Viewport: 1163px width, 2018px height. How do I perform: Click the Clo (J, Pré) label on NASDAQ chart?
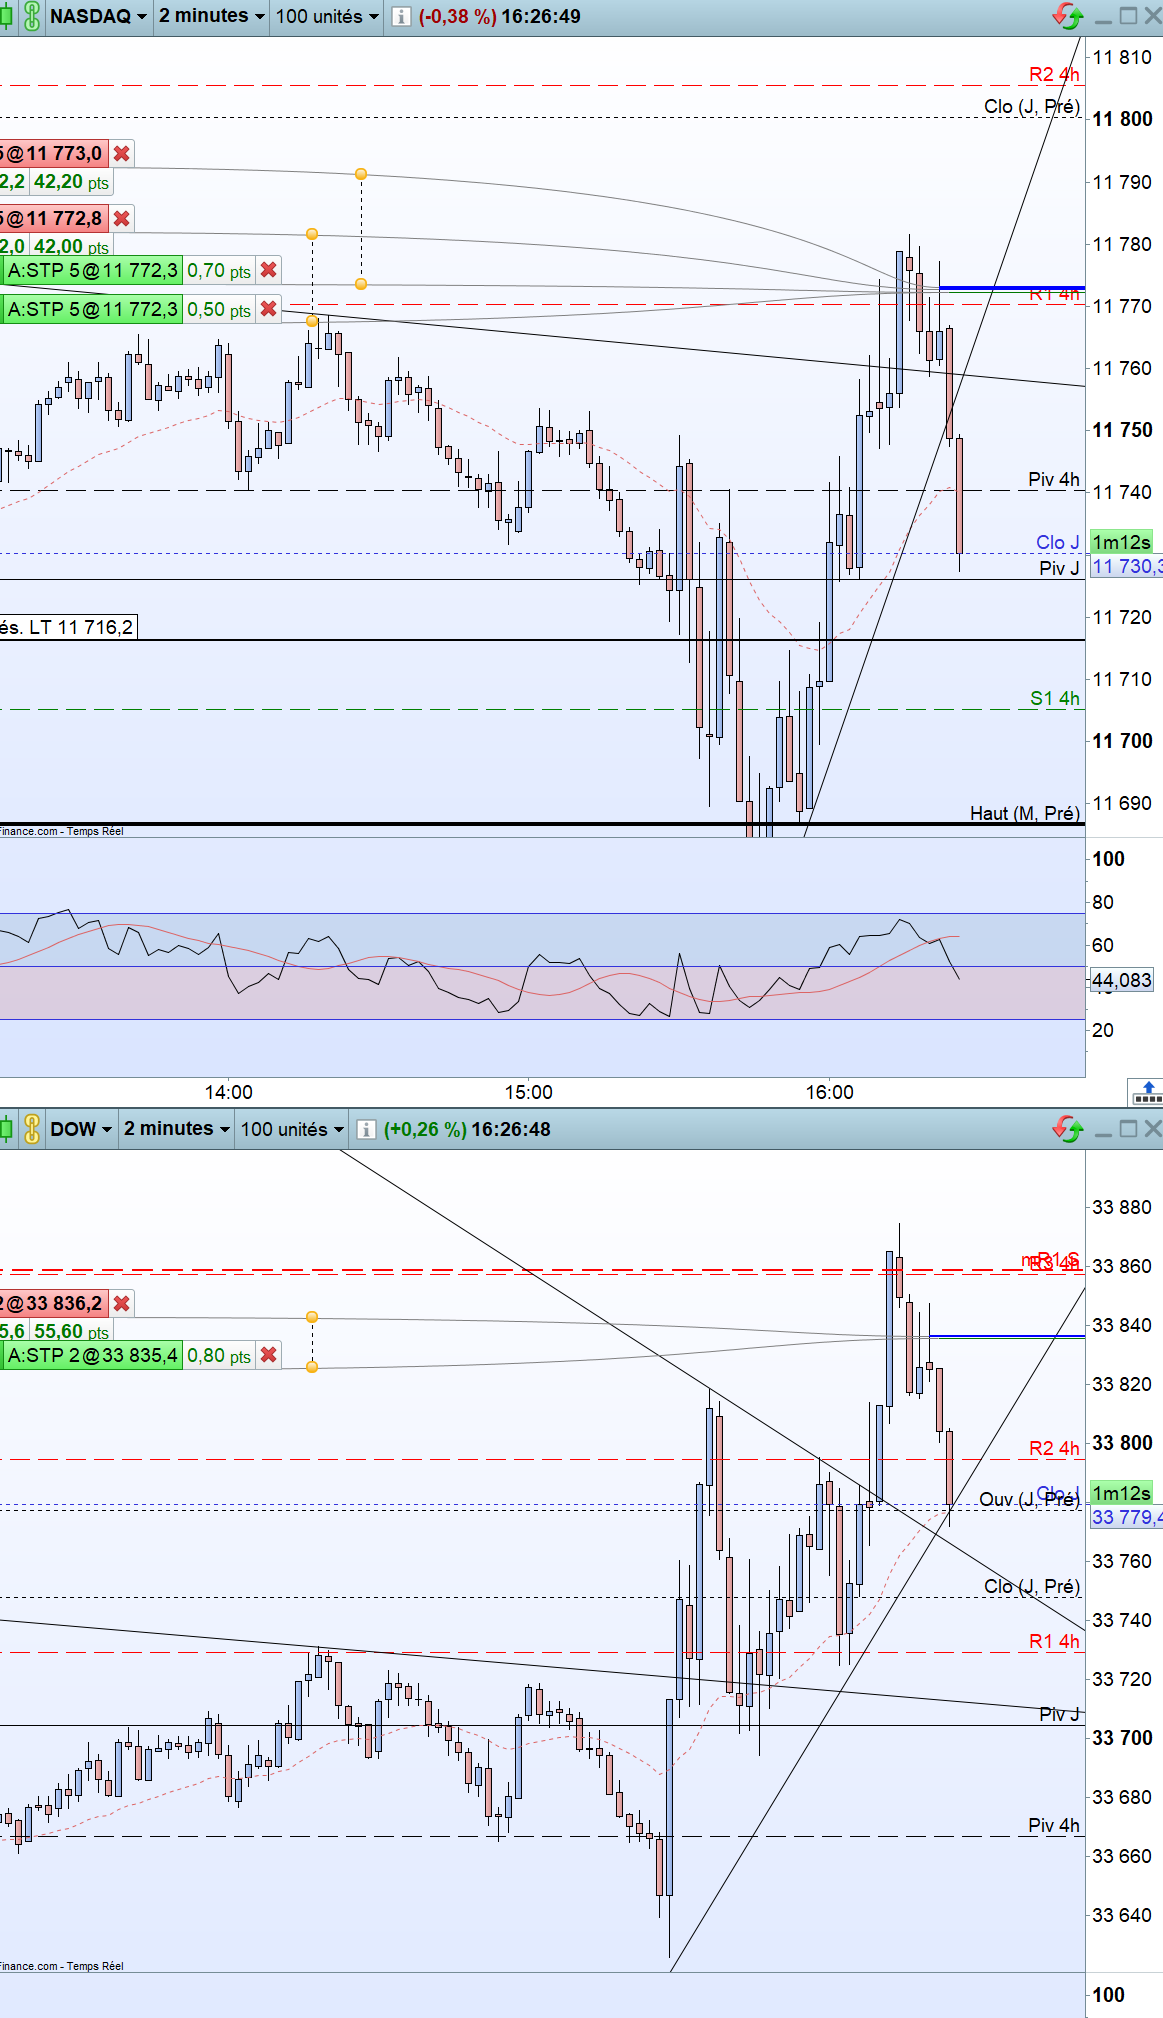(1032, 106)
